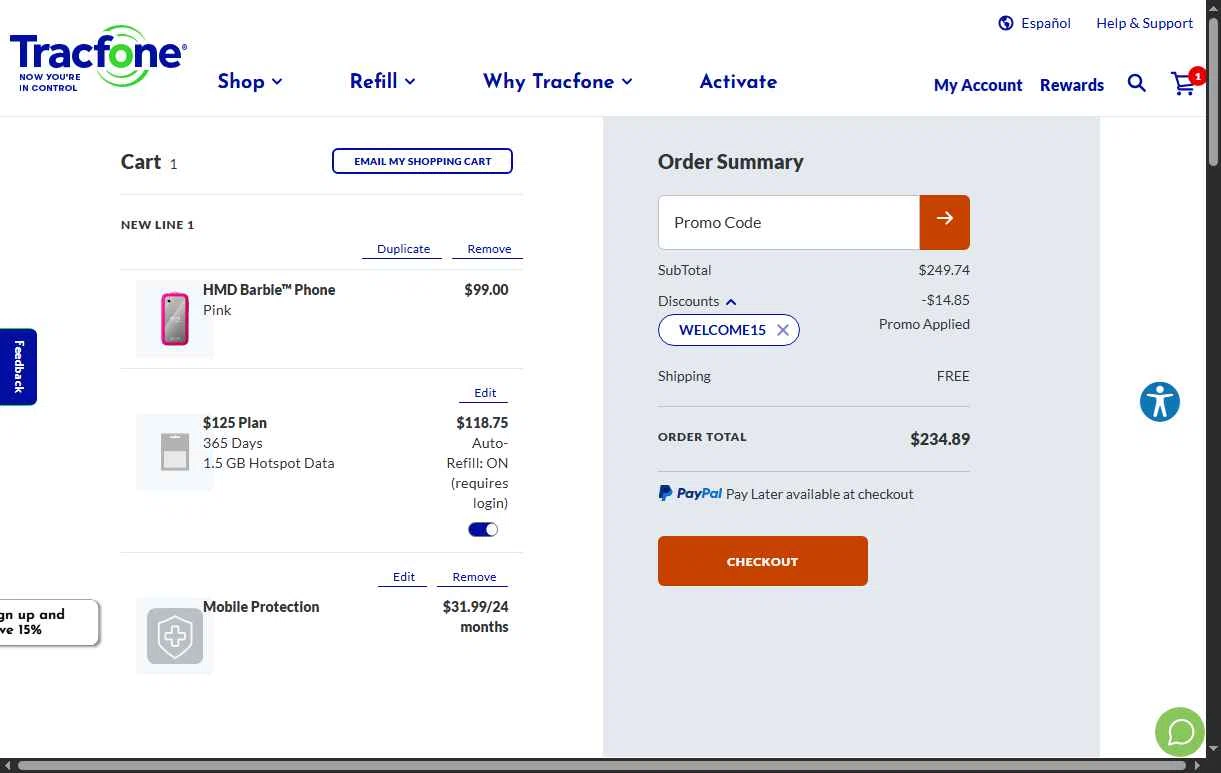Remove the WELCOME15 promo code
The image size is (1221, 773).
click(x=783, y=330)
